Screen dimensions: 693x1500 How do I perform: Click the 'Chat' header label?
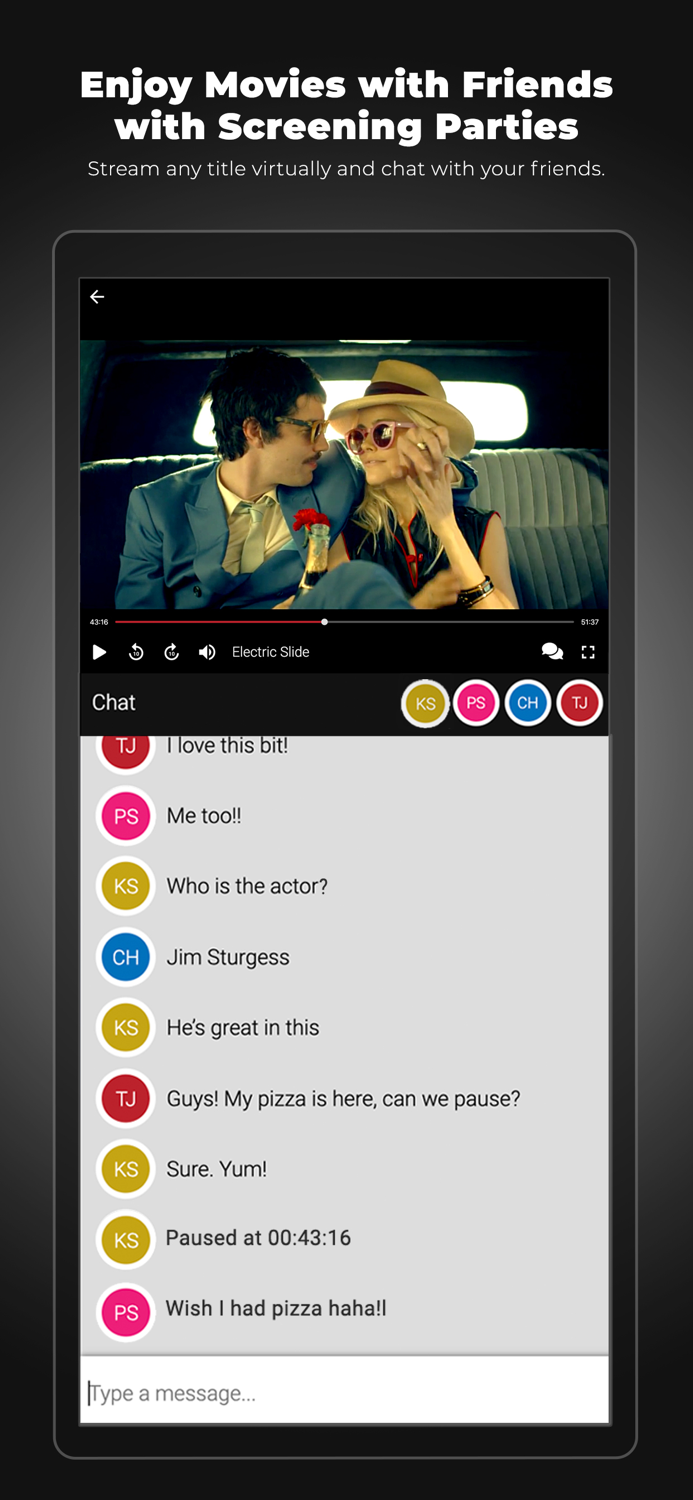113,702
